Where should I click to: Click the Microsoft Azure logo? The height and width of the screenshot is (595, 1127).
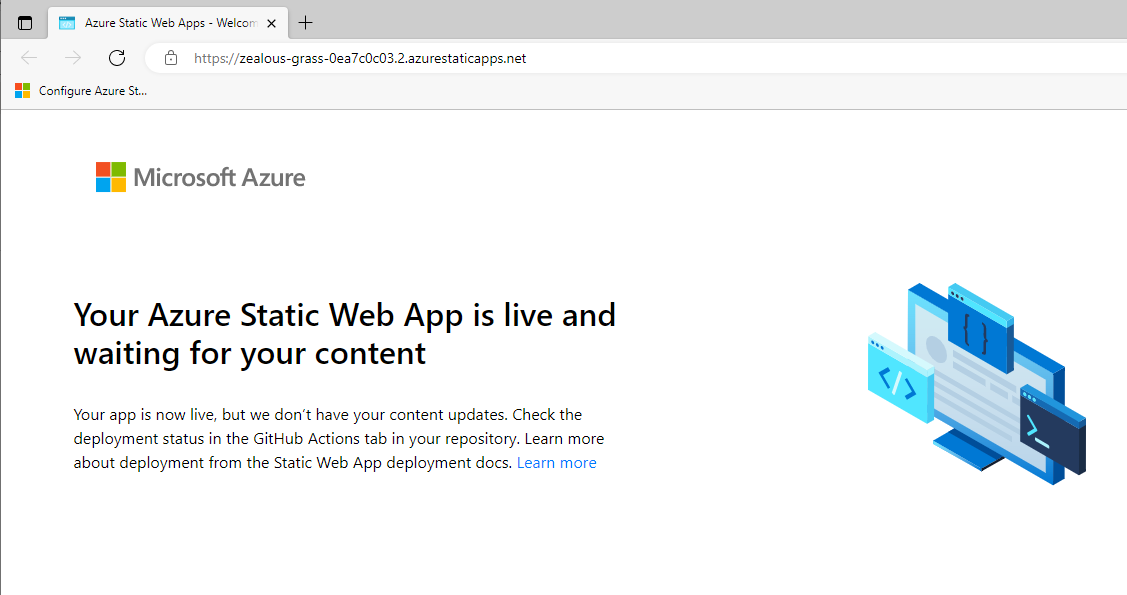click(x=201, y=177)
